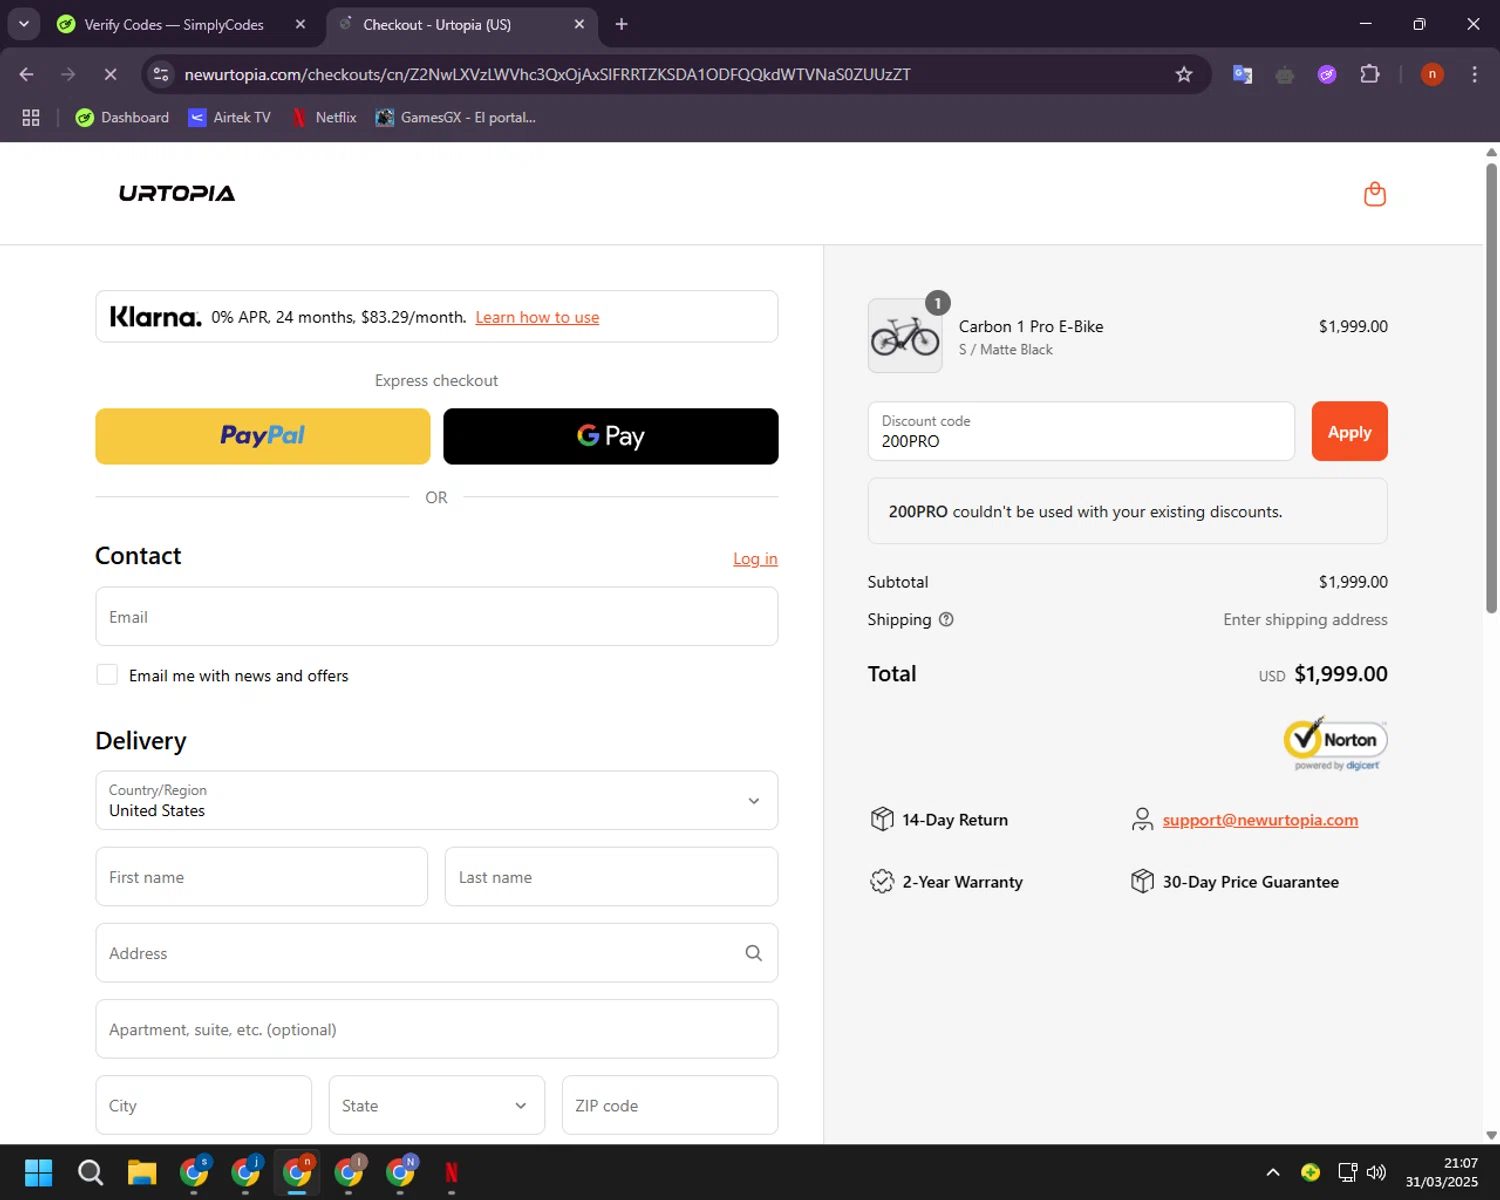The width and height of the screenshot is (1500, 1200).
Task: Click the 2-Year Warranty badge icon
Action: [882, 881]
